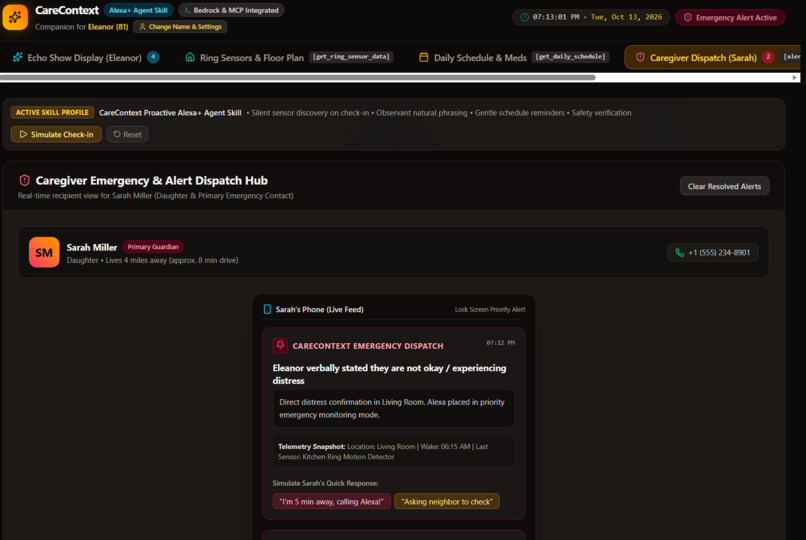Call Sarah at +1 (555) 234-8901
Image resolution: width=806 pixels, height=540 pixels.
click(712, 252)
